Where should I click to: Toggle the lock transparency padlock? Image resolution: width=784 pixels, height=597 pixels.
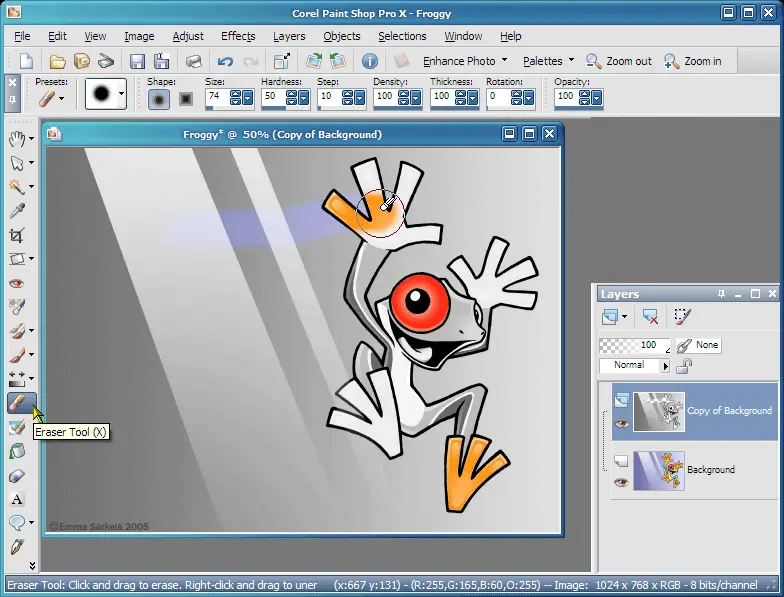click(684, 367)
